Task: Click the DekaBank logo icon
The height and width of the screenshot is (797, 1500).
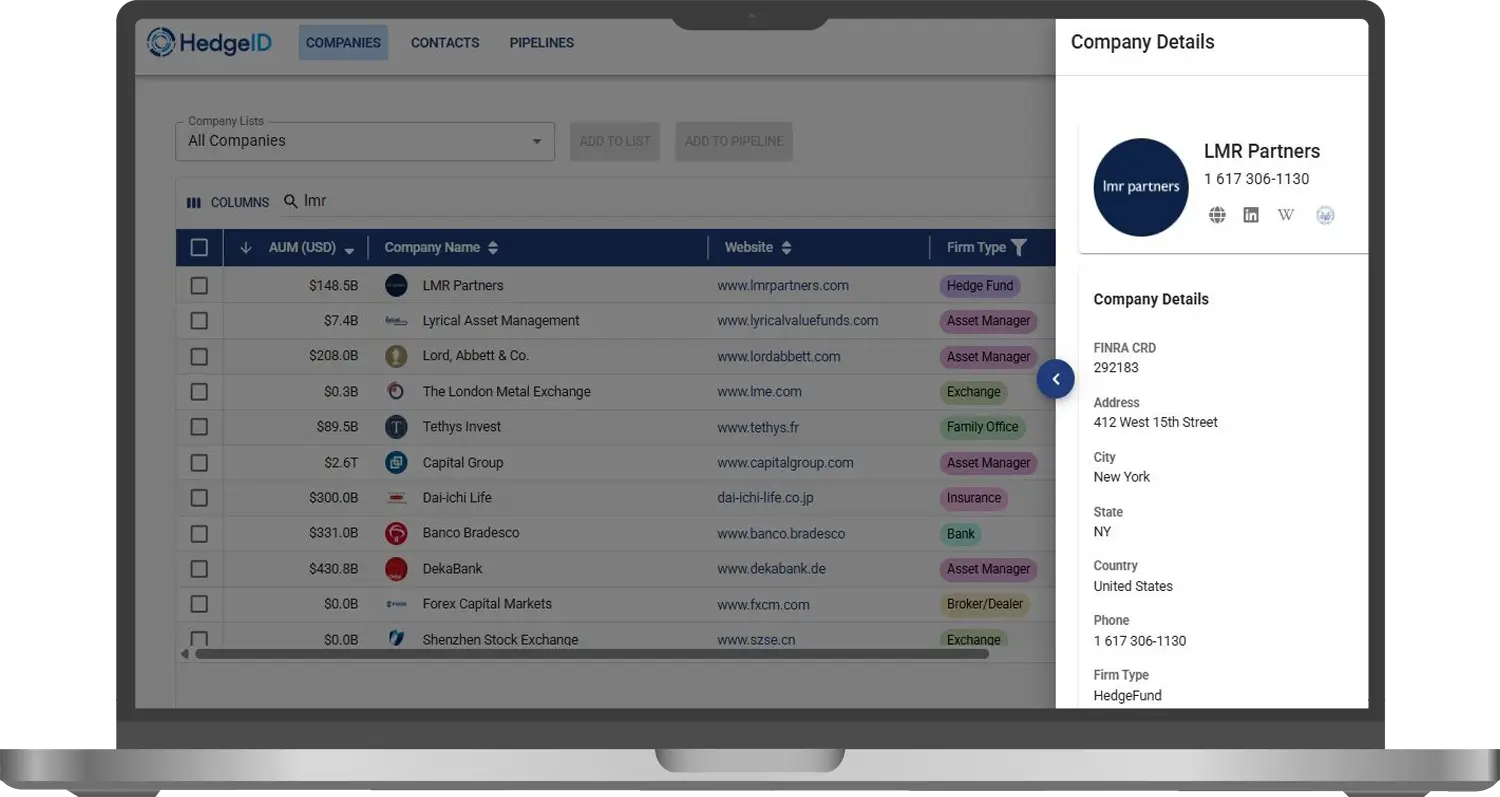Action: click(396, 569)
